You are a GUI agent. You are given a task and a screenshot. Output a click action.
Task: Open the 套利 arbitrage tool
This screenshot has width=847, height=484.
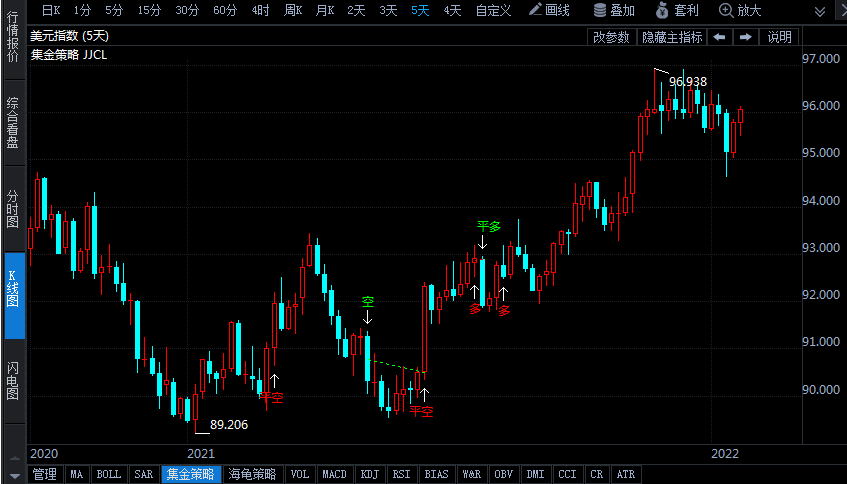pyautogui.click(x=677, y=10)
